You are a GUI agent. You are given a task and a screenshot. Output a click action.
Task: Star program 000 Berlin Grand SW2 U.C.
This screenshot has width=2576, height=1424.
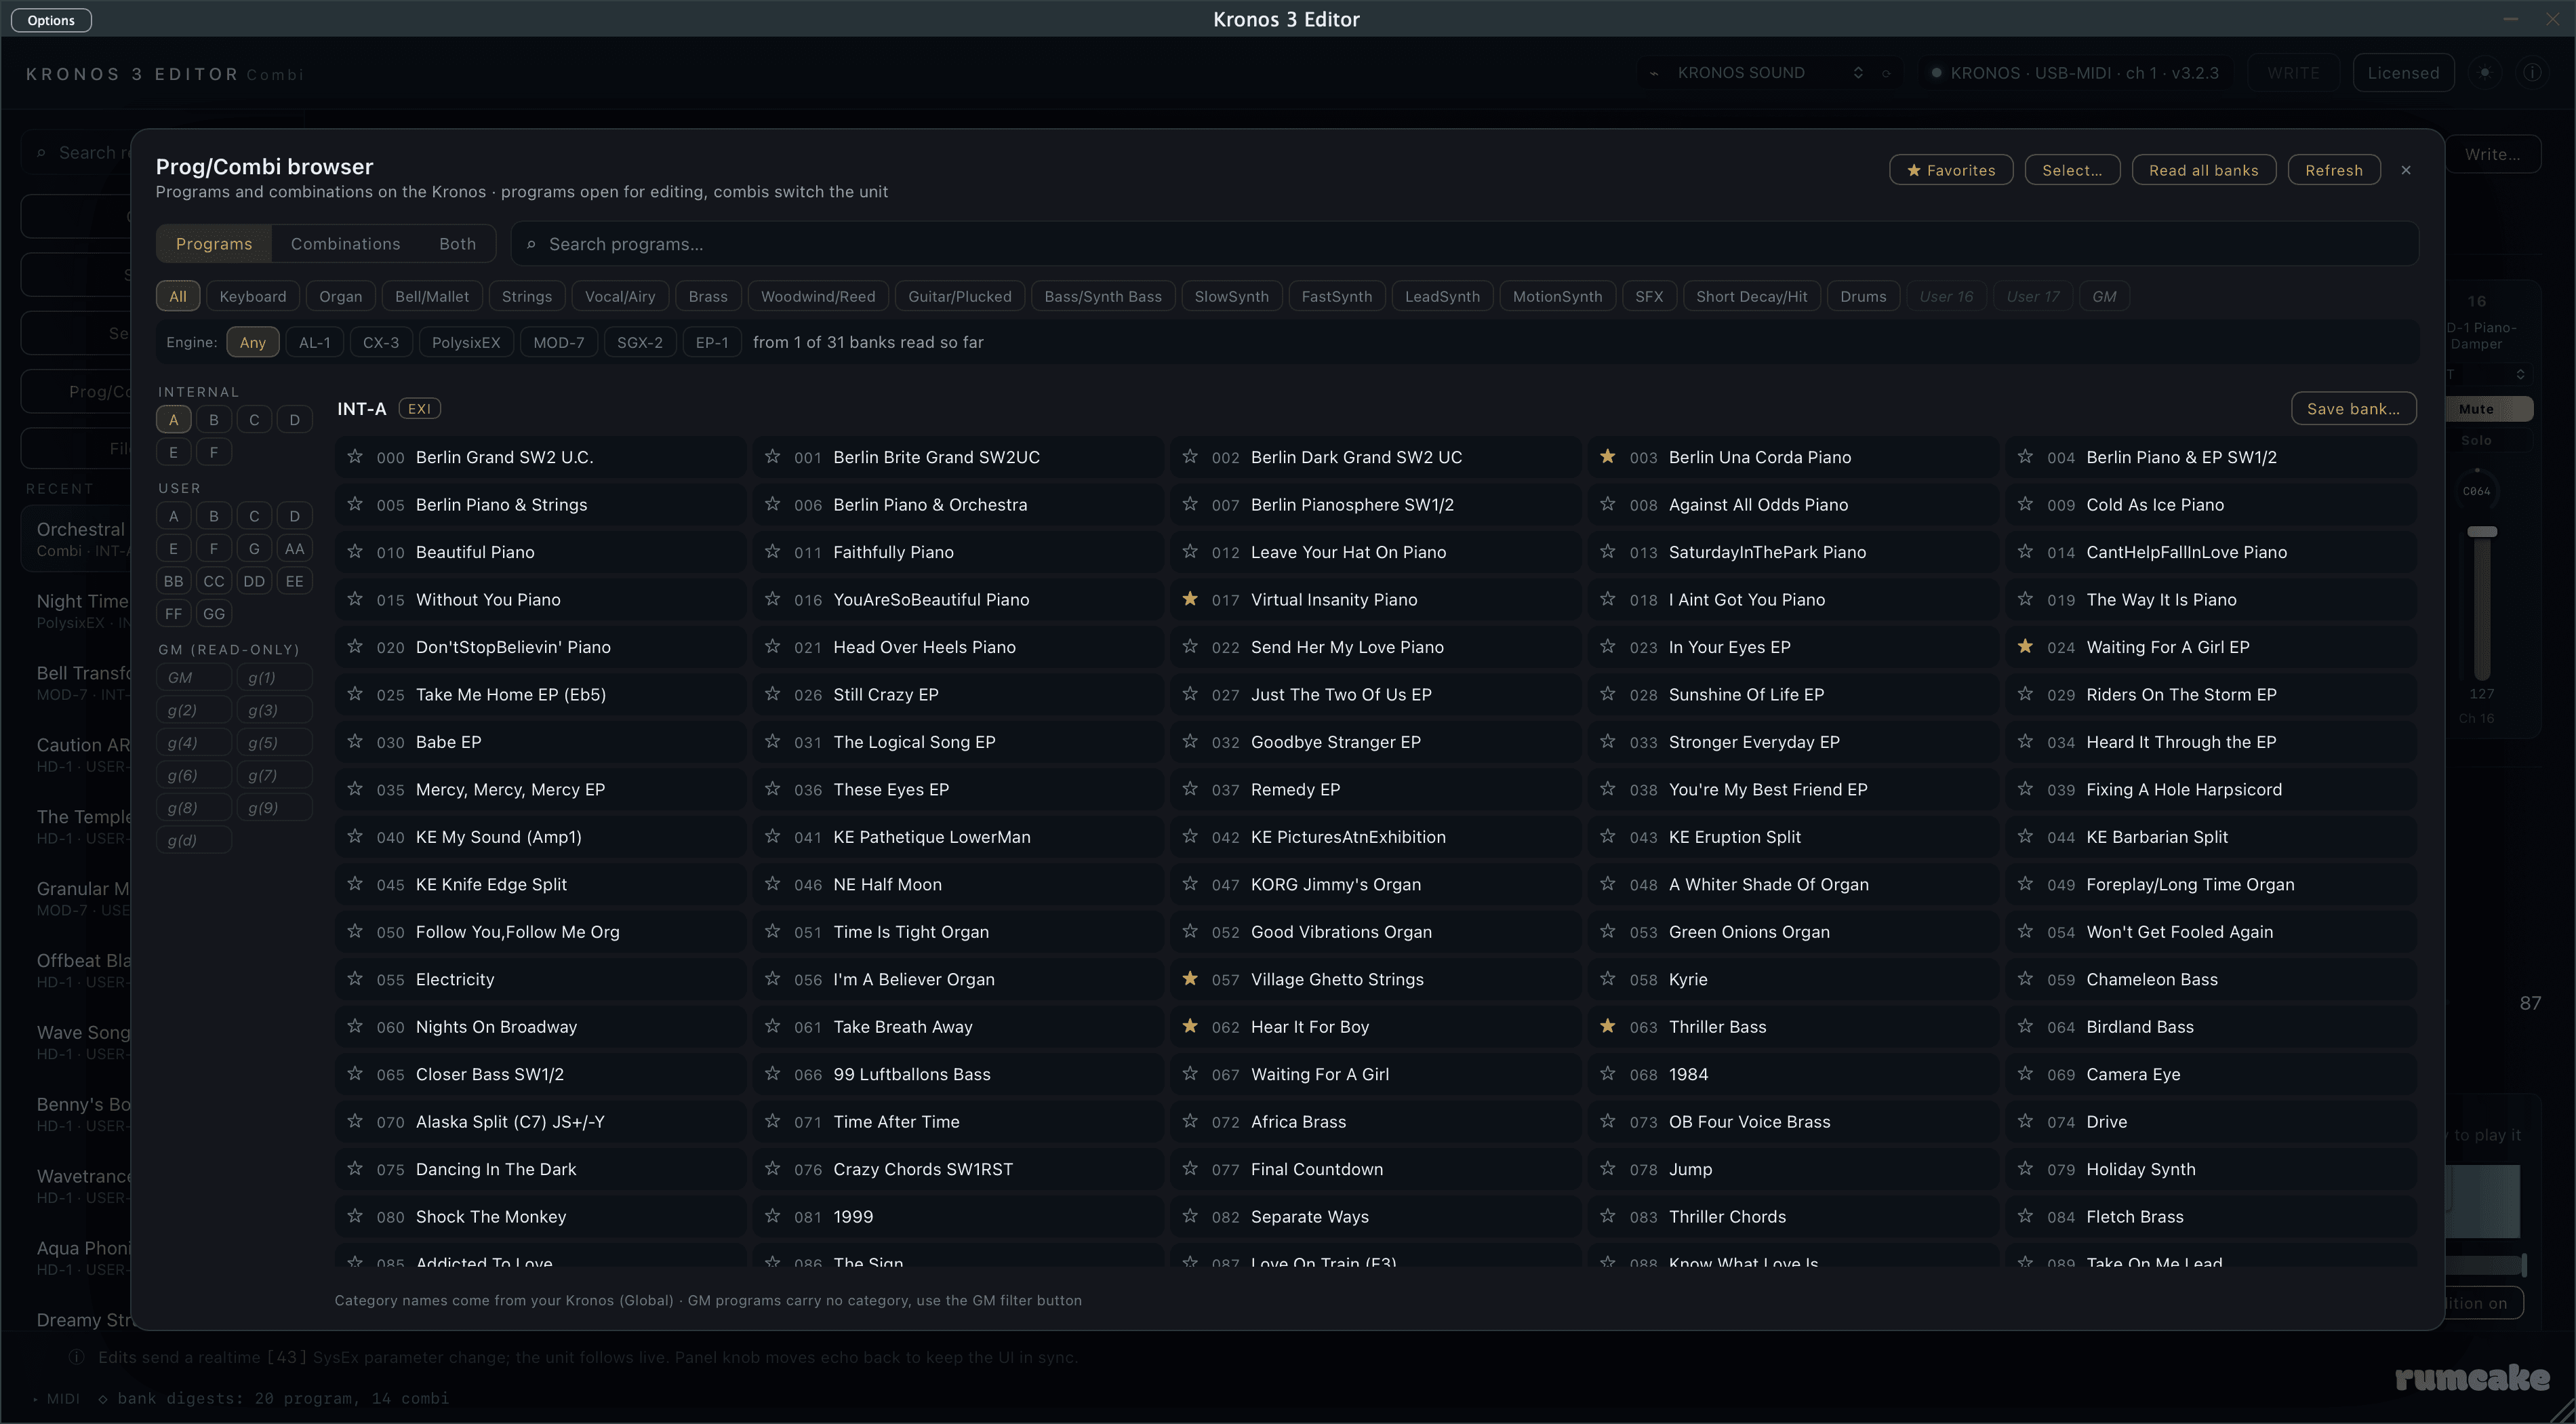(x=354, y=457)
